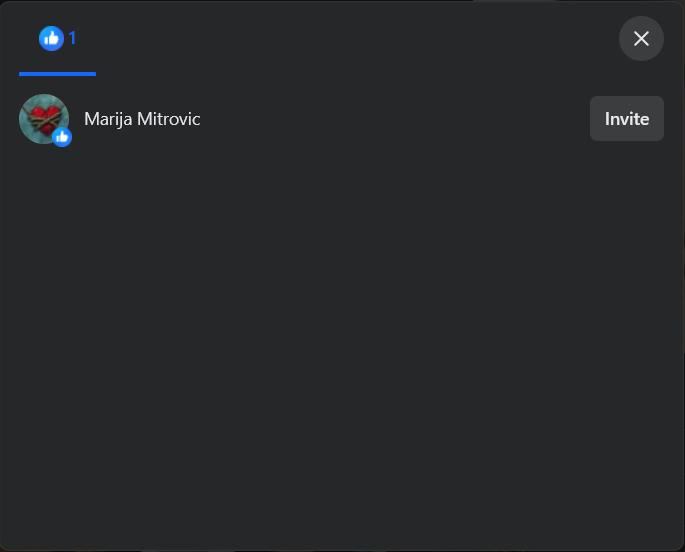Open Marija Mitrovic's profile from her name
This screenshot has width=685, height=552.
click(x=142, y=119)
